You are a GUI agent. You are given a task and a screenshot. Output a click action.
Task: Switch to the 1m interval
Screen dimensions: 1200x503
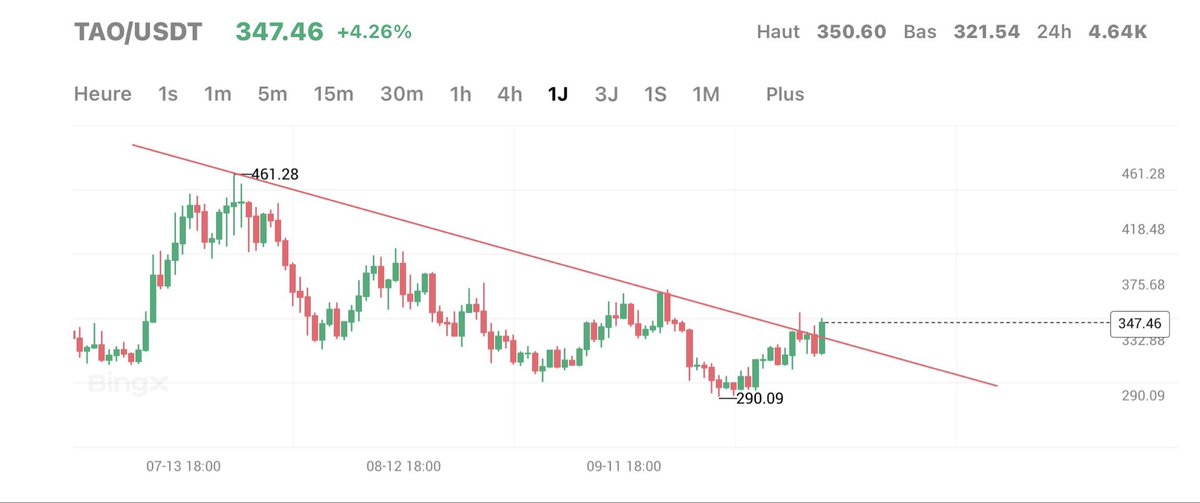[217, 94]
